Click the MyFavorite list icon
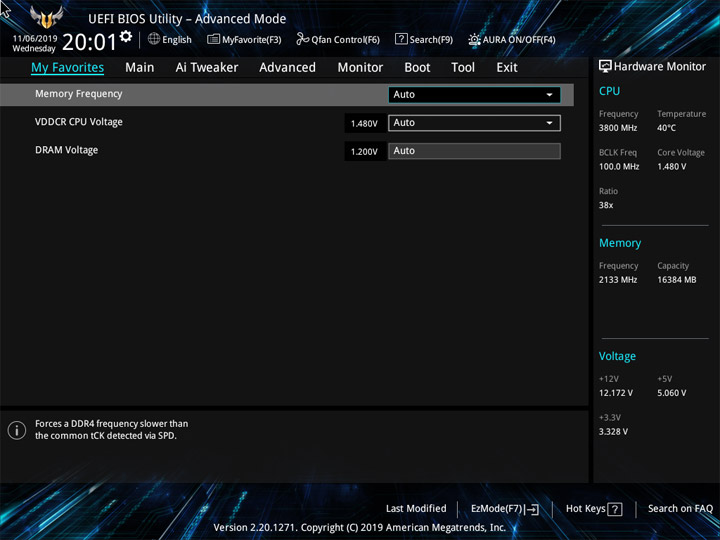720x540 pixels. [x=213, y=39]
